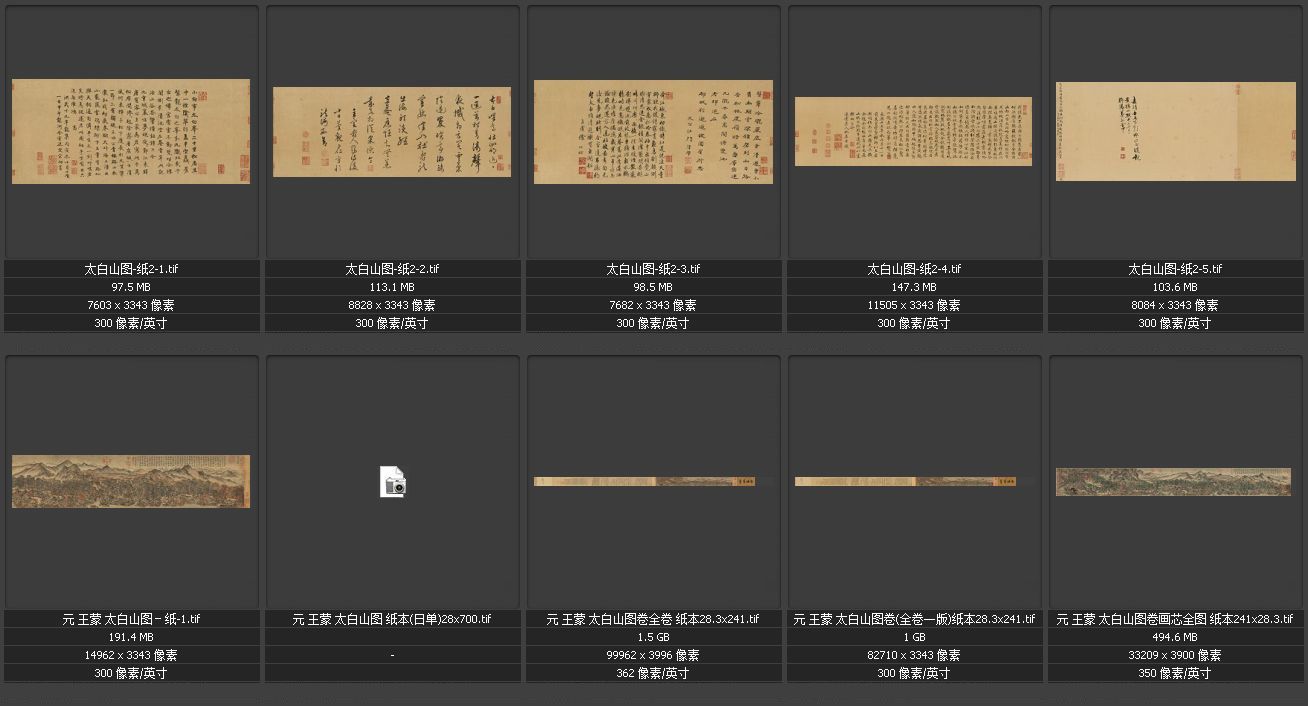Viewport: 1308px width, 706px height.
Task: Click the 画芯全图 纸本241x28.3.tif filename
Action: [x=1175, y=619]
